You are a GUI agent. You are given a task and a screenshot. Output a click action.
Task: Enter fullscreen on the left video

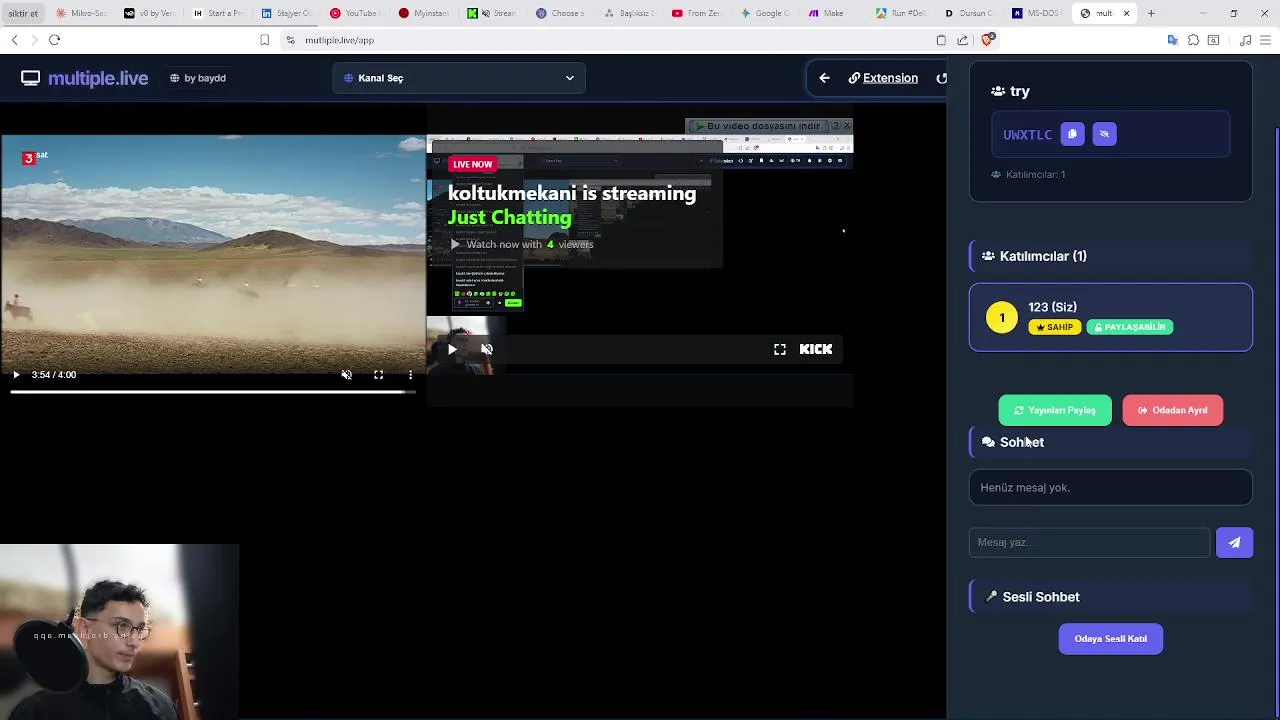coord(378,375)
